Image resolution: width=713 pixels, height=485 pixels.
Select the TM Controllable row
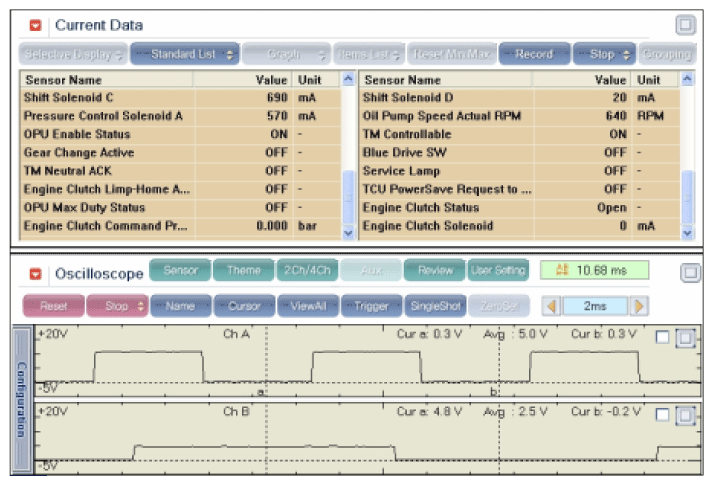point(520,135)
